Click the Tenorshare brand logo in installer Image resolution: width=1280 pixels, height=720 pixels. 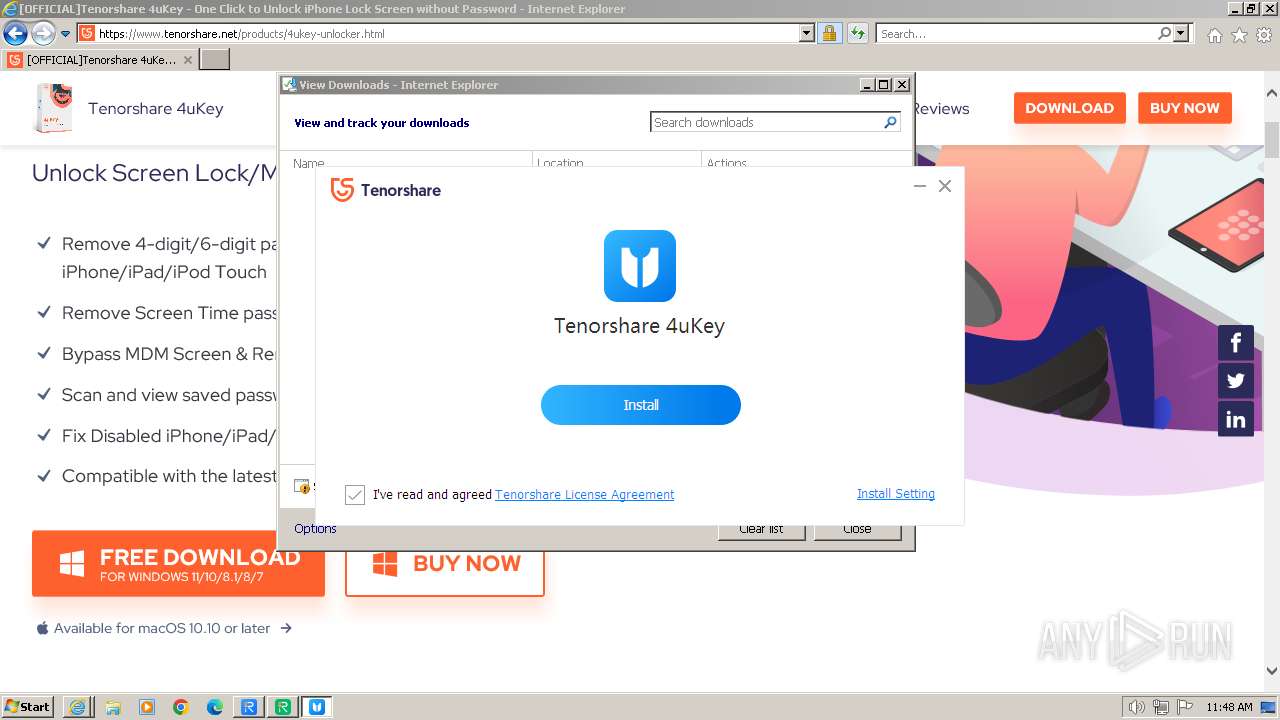pos(386,190)
